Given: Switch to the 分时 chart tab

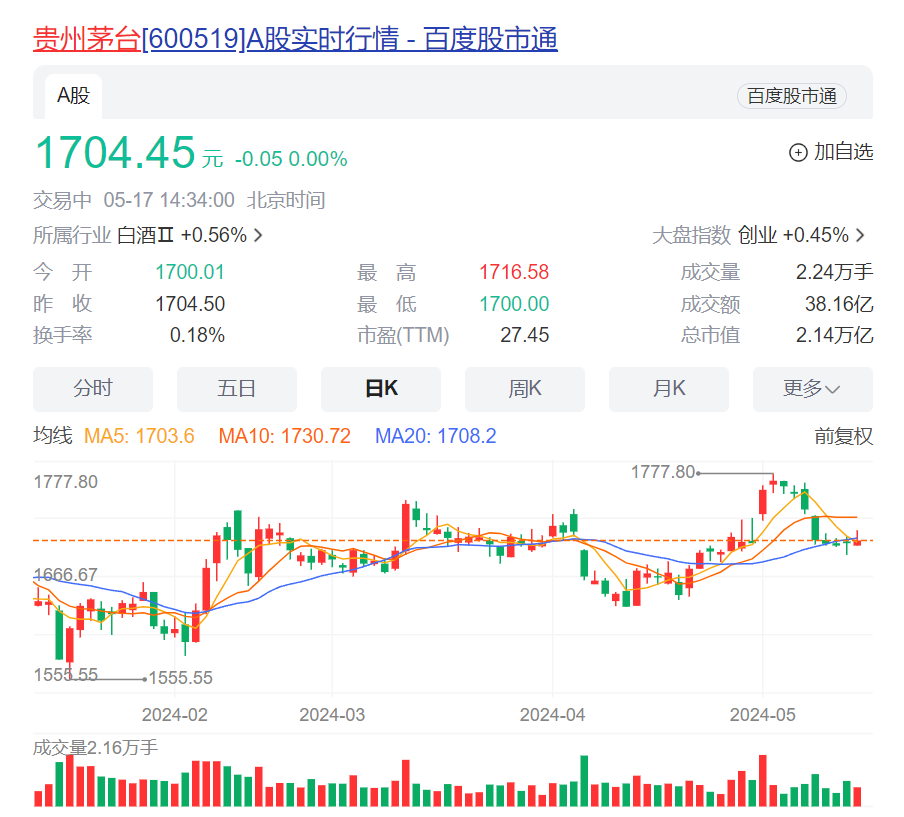Looking at the screenshot, I should click(x=93, y=389).
